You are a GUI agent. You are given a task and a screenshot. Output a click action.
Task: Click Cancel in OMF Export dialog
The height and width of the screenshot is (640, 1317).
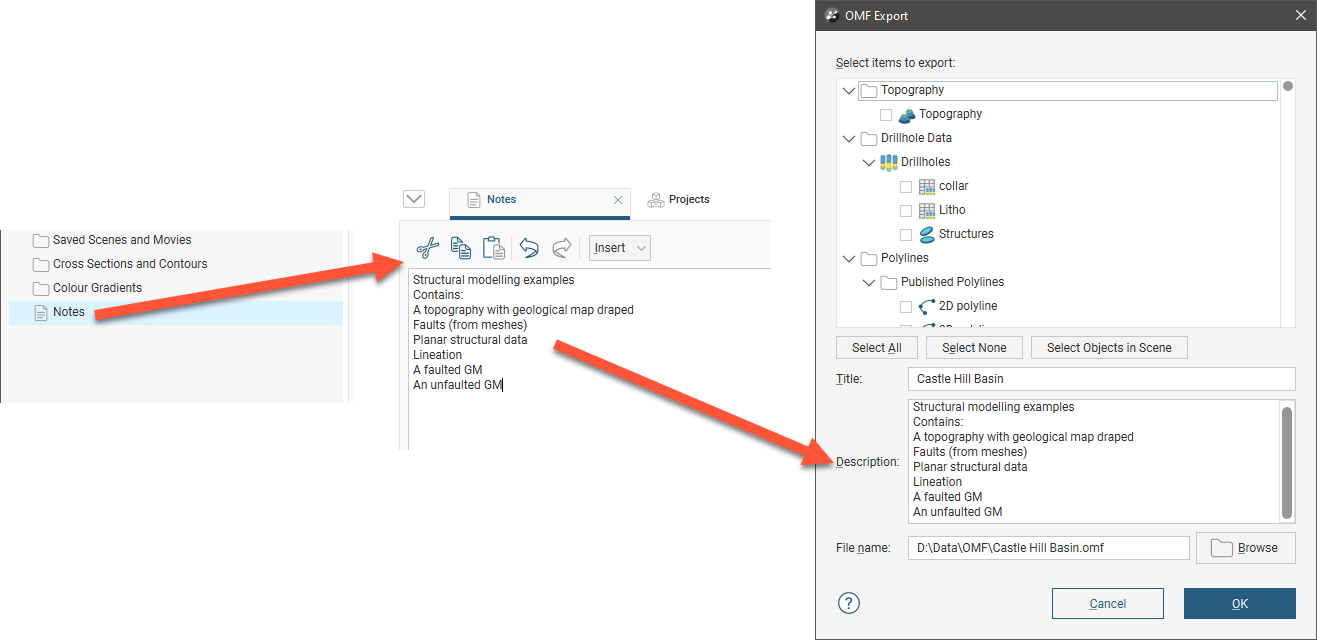pyautogui.click(x=1108, y=604)
